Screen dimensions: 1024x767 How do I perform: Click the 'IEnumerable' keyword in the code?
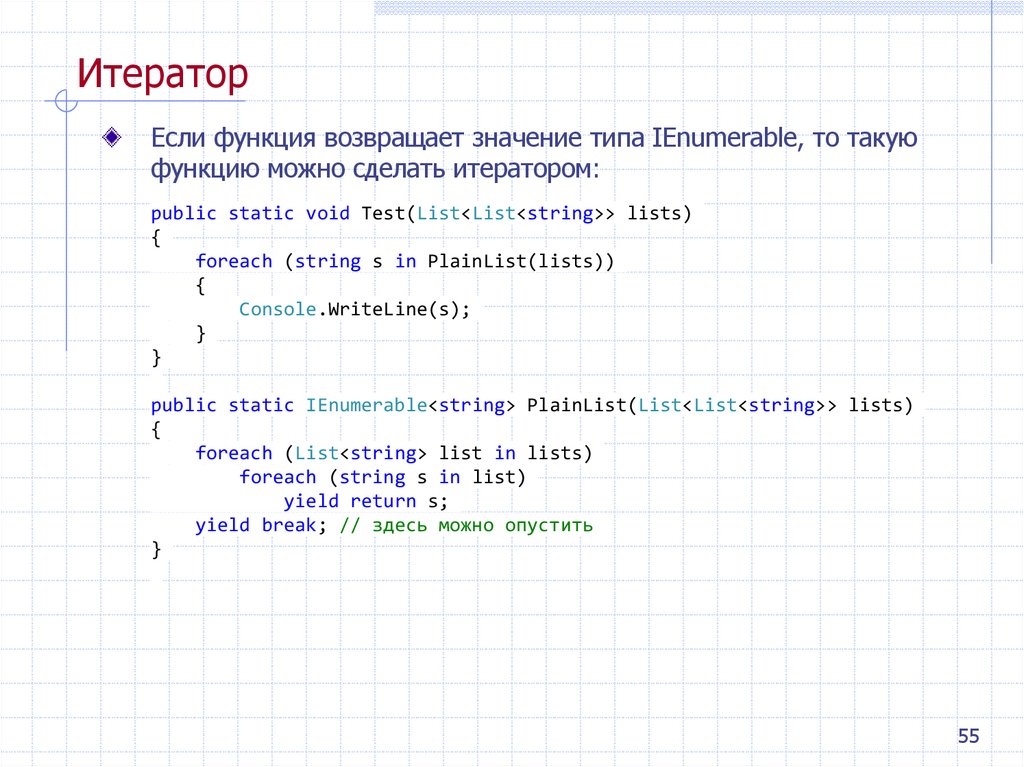(x=365, y=405)
